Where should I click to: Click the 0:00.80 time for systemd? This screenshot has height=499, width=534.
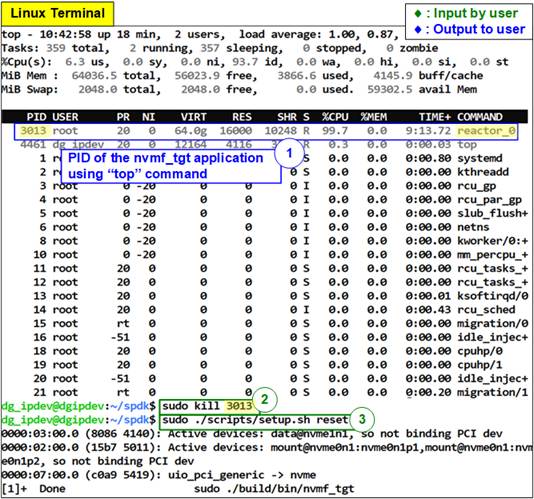tap(428, 158)
